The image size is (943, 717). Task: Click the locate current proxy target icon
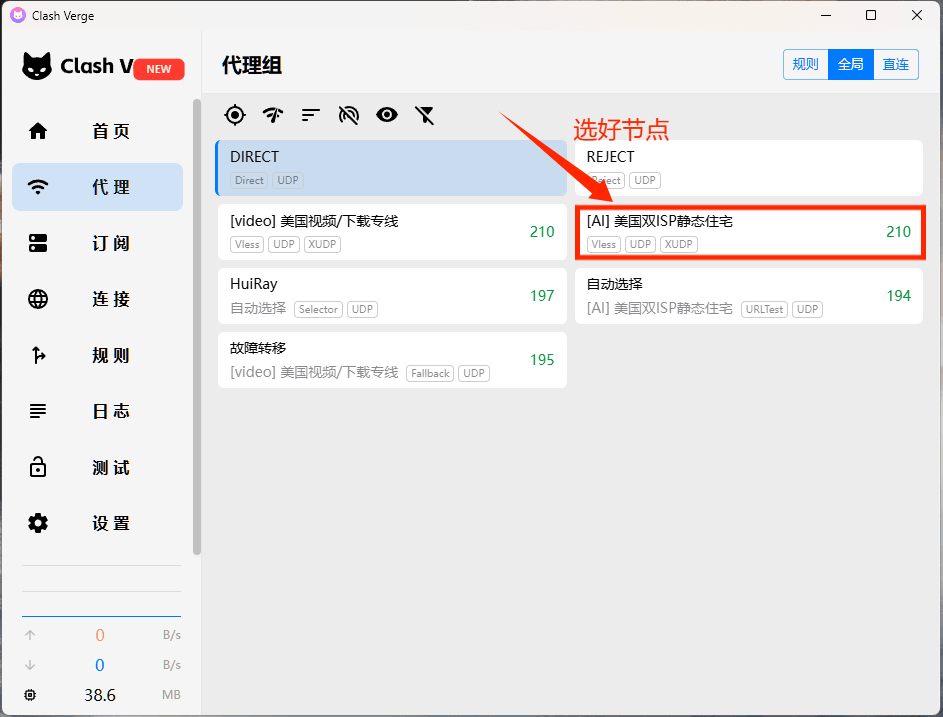(x=235, y=115)
